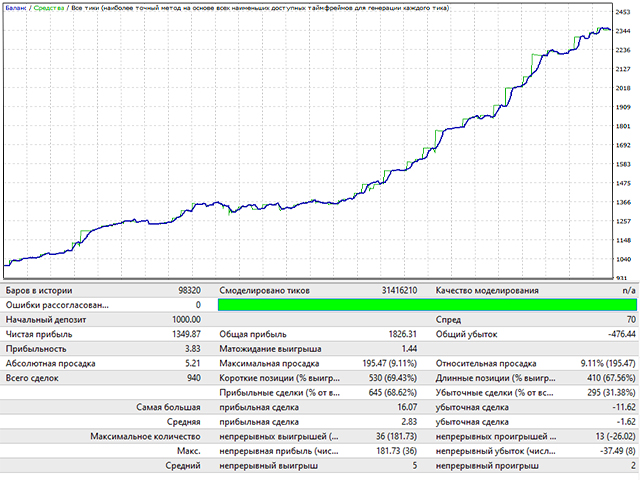Click short positions value 530 (69.43%)

pos(393,378)
